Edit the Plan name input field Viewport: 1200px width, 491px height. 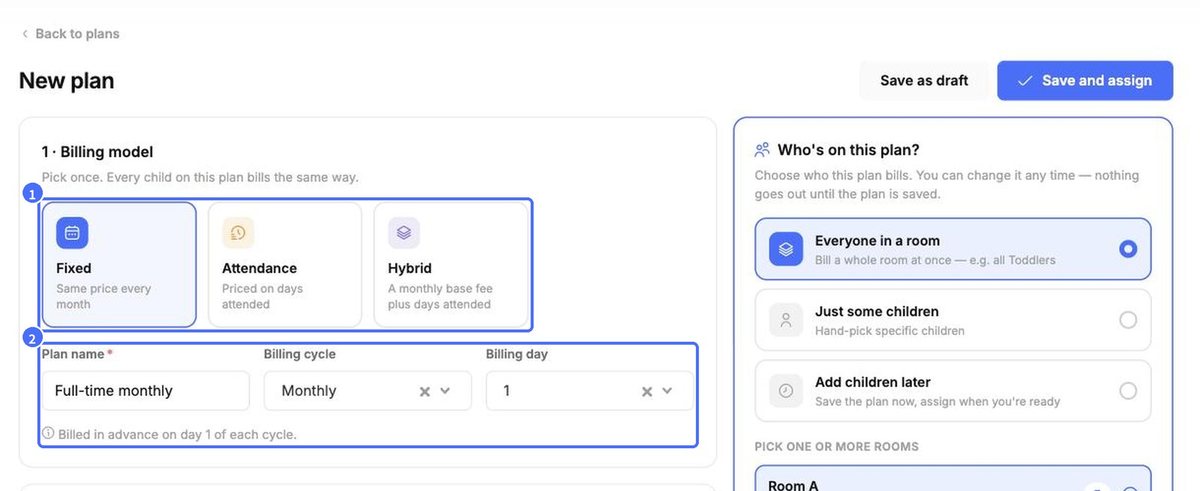[x=145, y=391]
